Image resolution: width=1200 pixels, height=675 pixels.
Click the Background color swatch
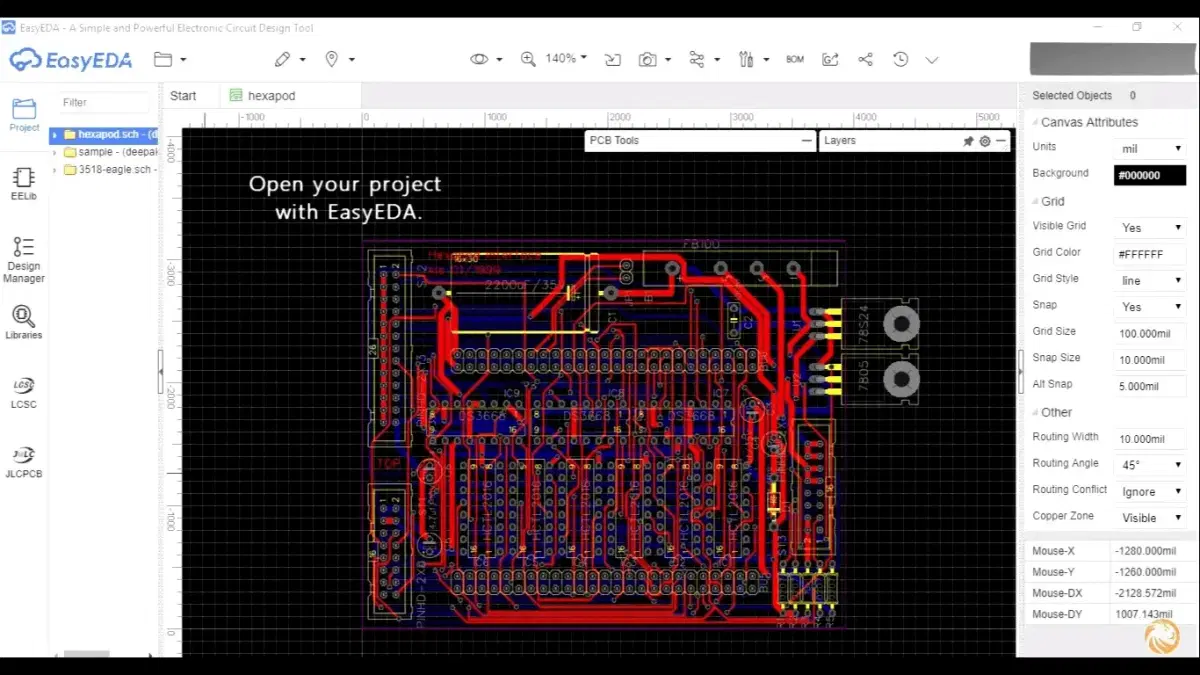[1150, 175]
